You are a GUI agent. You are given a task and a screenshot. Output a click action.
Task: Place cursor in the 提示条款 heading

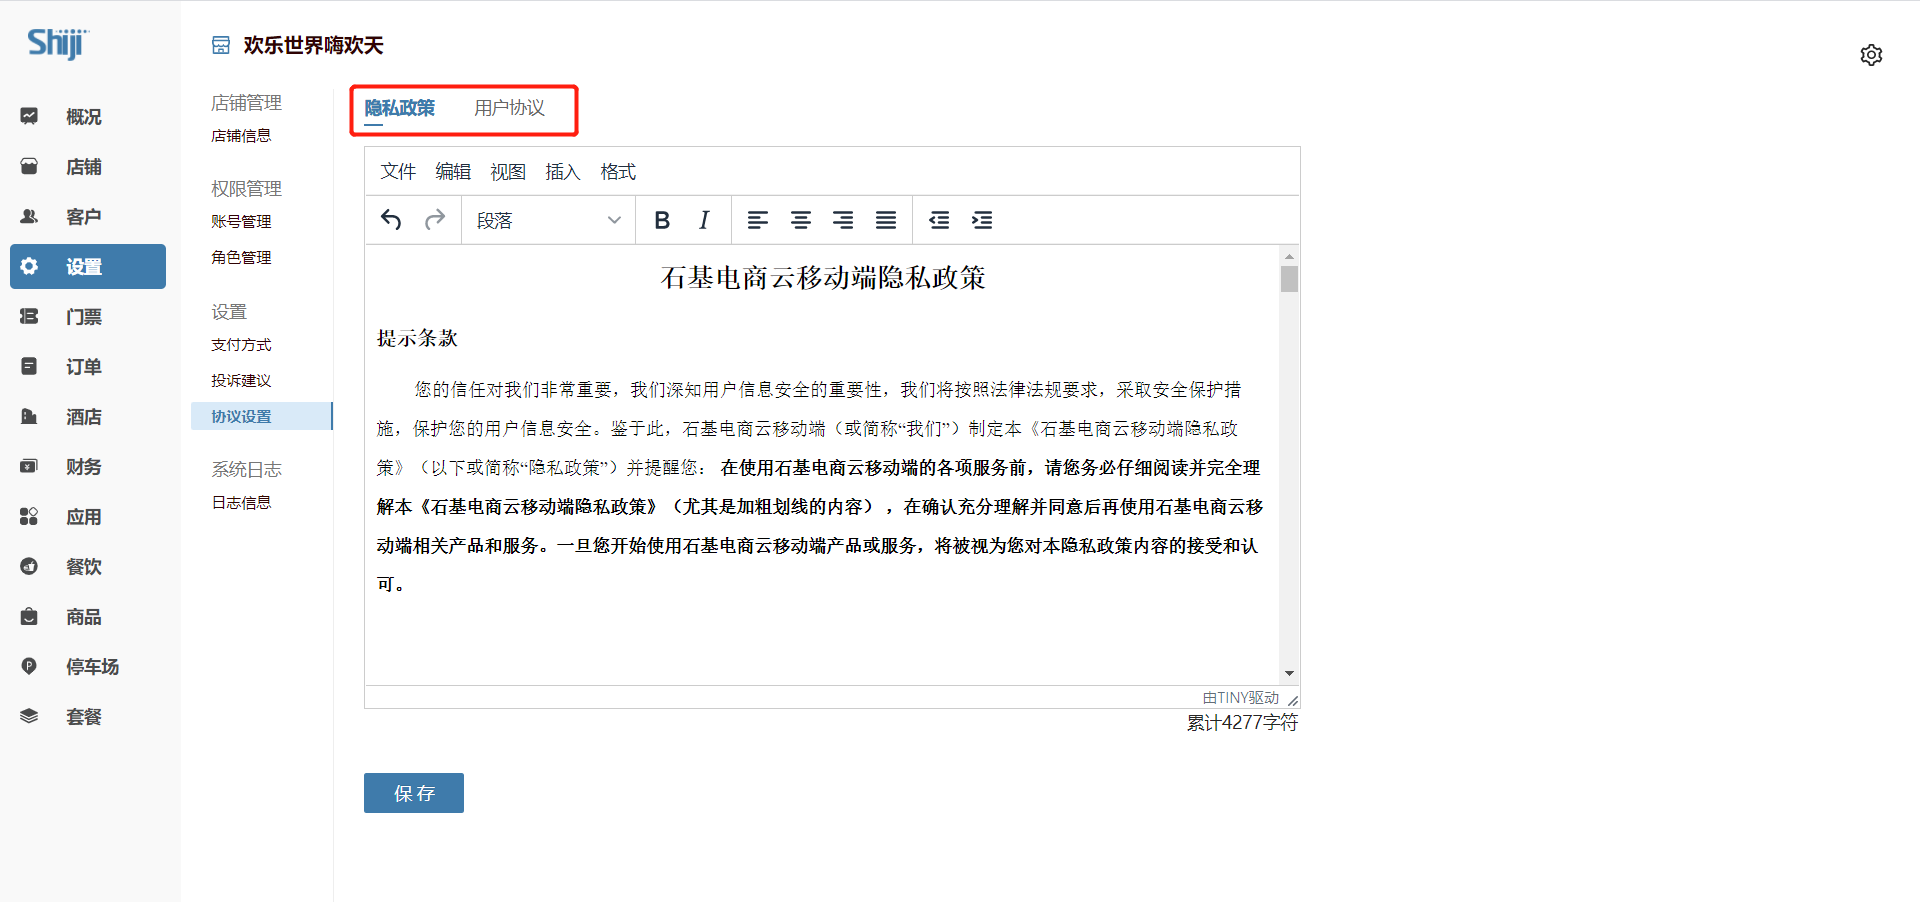(x=417, y=338)
